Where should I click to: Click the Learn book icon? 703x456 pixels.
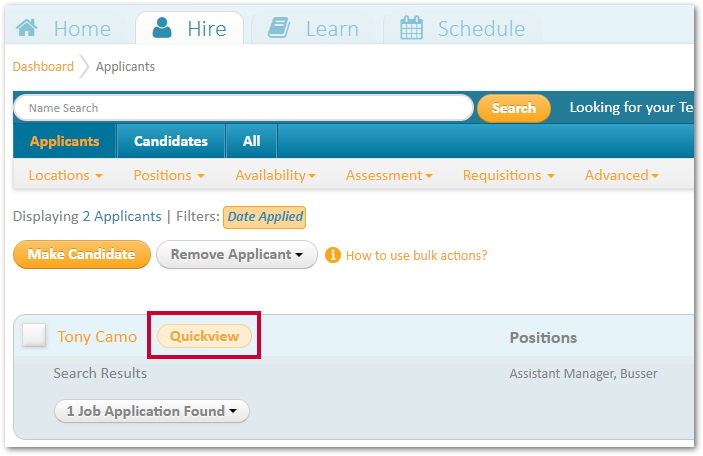(x=279, y=28)
